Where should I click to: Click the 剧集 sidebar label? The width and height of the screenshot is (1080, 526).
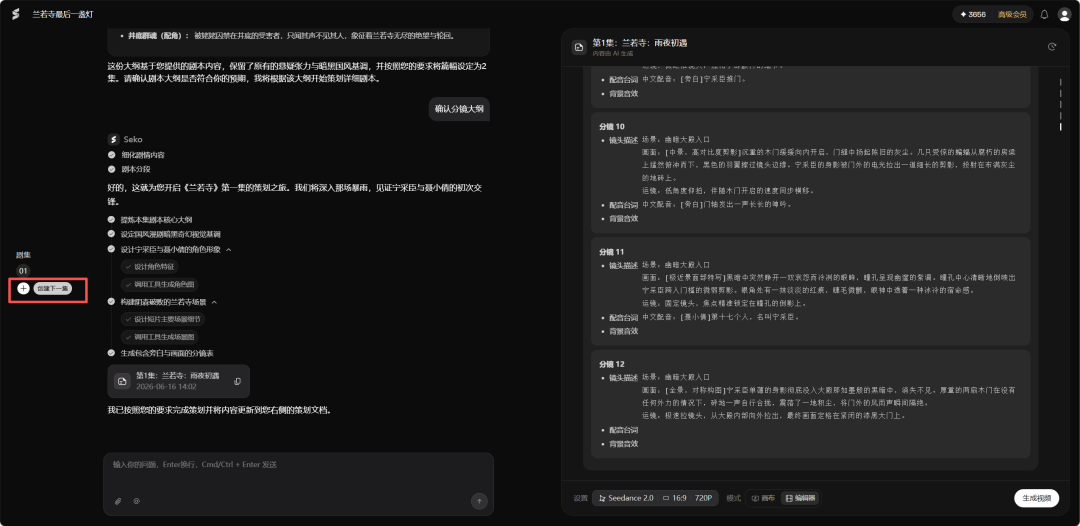coord(23,255)
